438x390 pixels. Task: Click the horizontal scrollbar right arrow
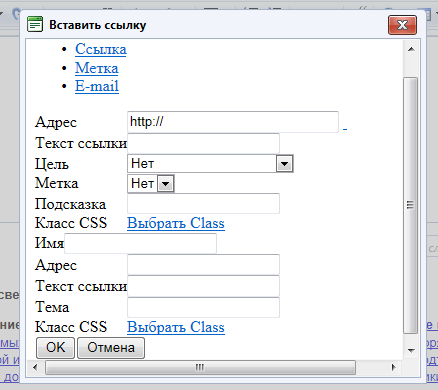(394, 367)
